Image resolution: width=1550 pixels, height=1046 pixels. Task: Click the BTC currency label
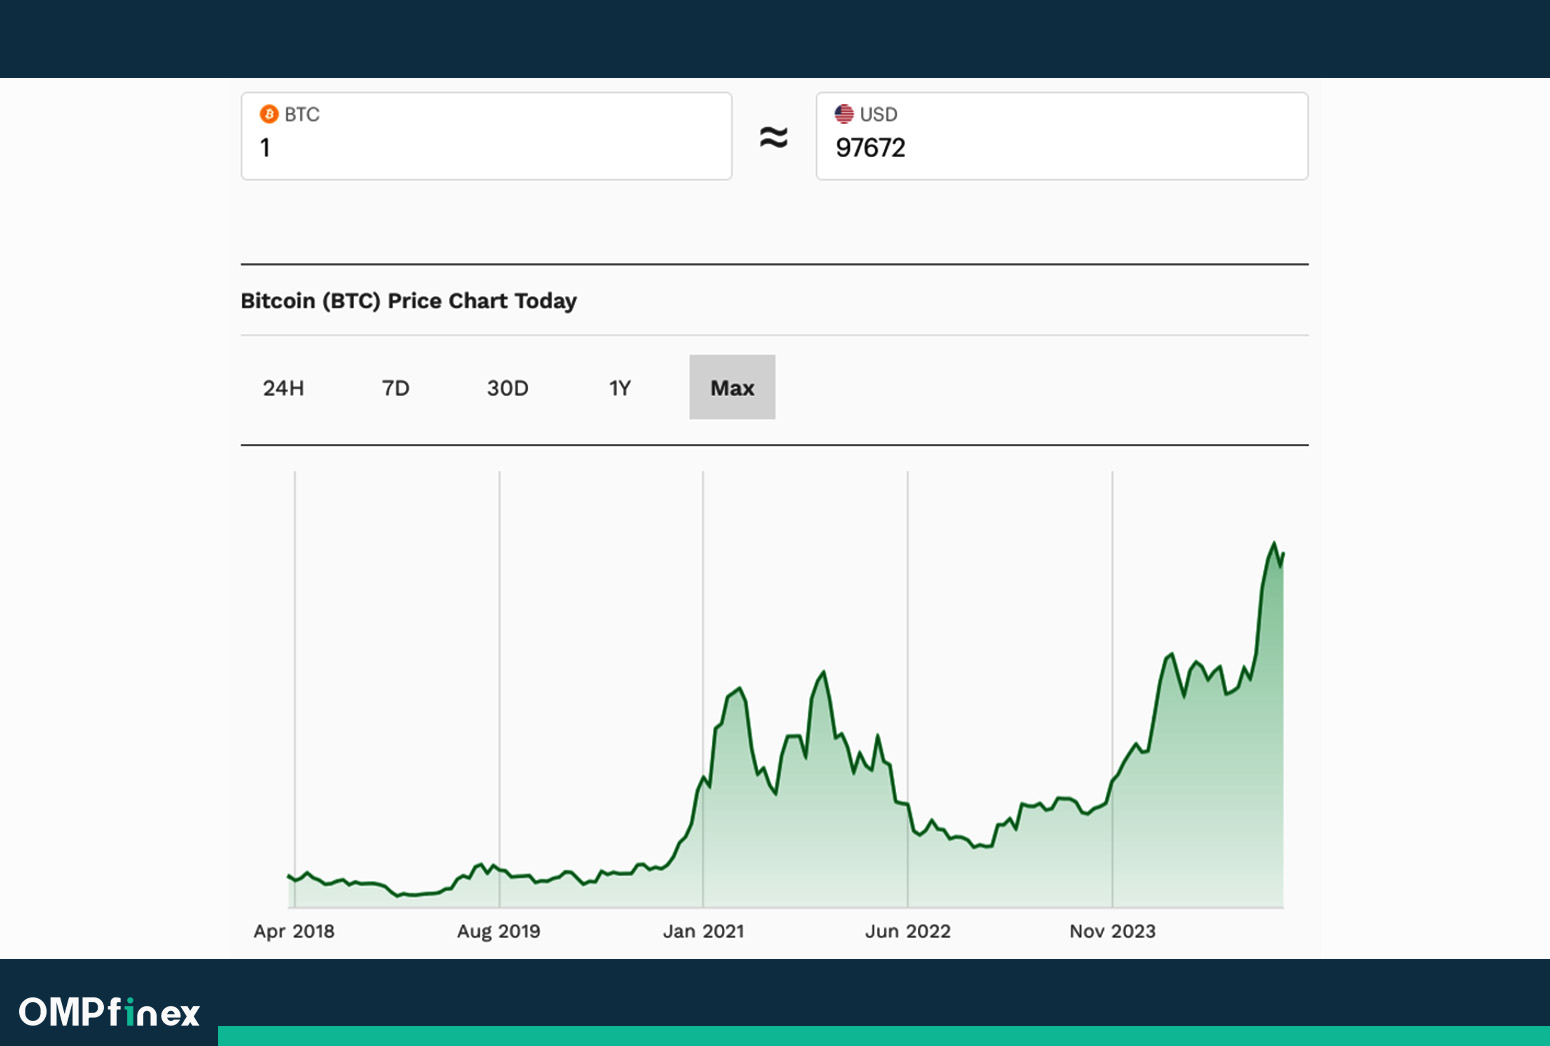302,114
